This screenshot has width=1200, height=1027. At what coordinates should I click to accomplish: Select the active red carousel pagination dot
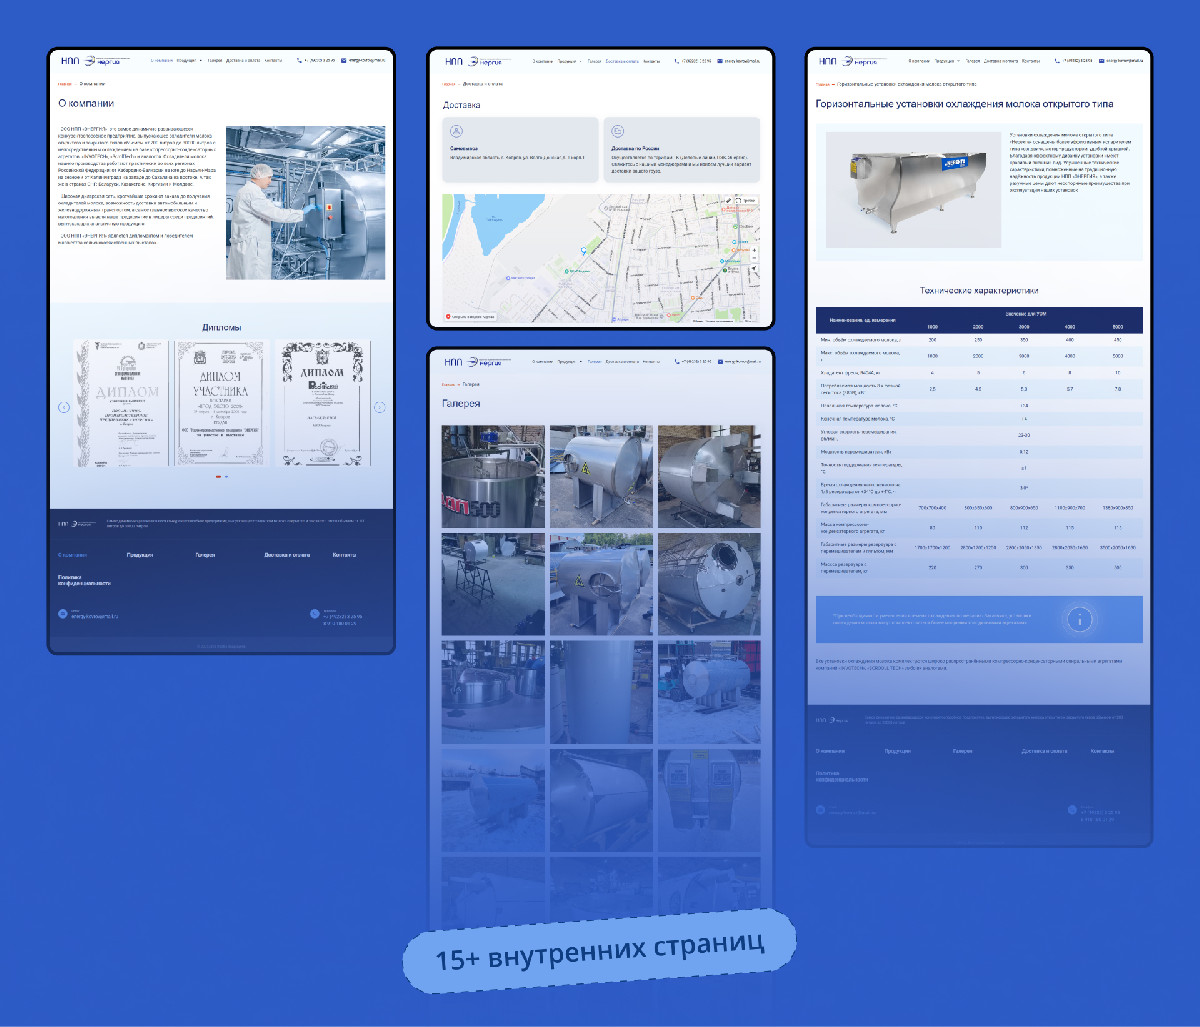coord(218,477)
